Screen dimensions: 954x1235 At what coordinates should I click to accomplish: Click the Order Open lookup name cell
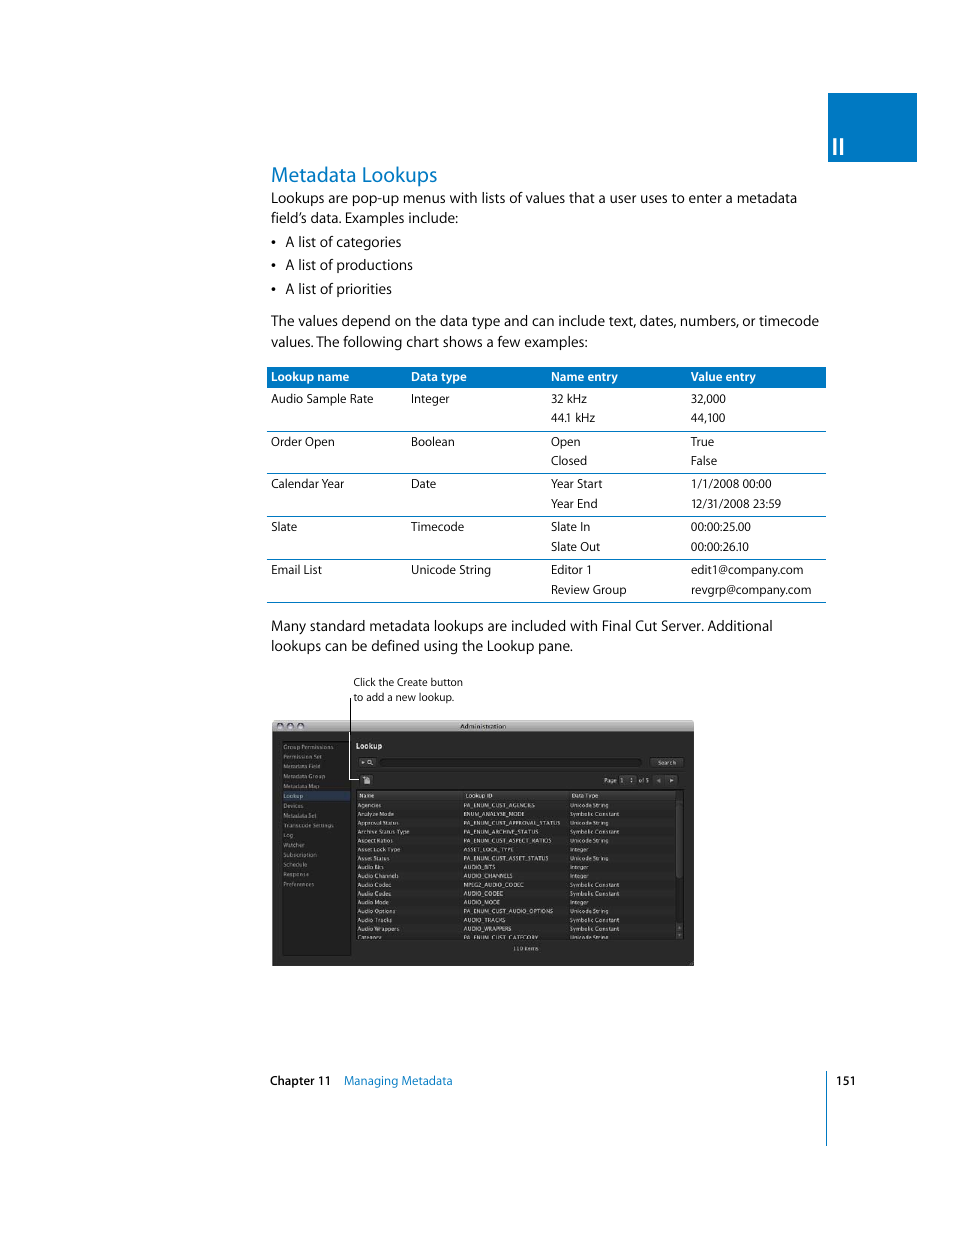[303, 442]
